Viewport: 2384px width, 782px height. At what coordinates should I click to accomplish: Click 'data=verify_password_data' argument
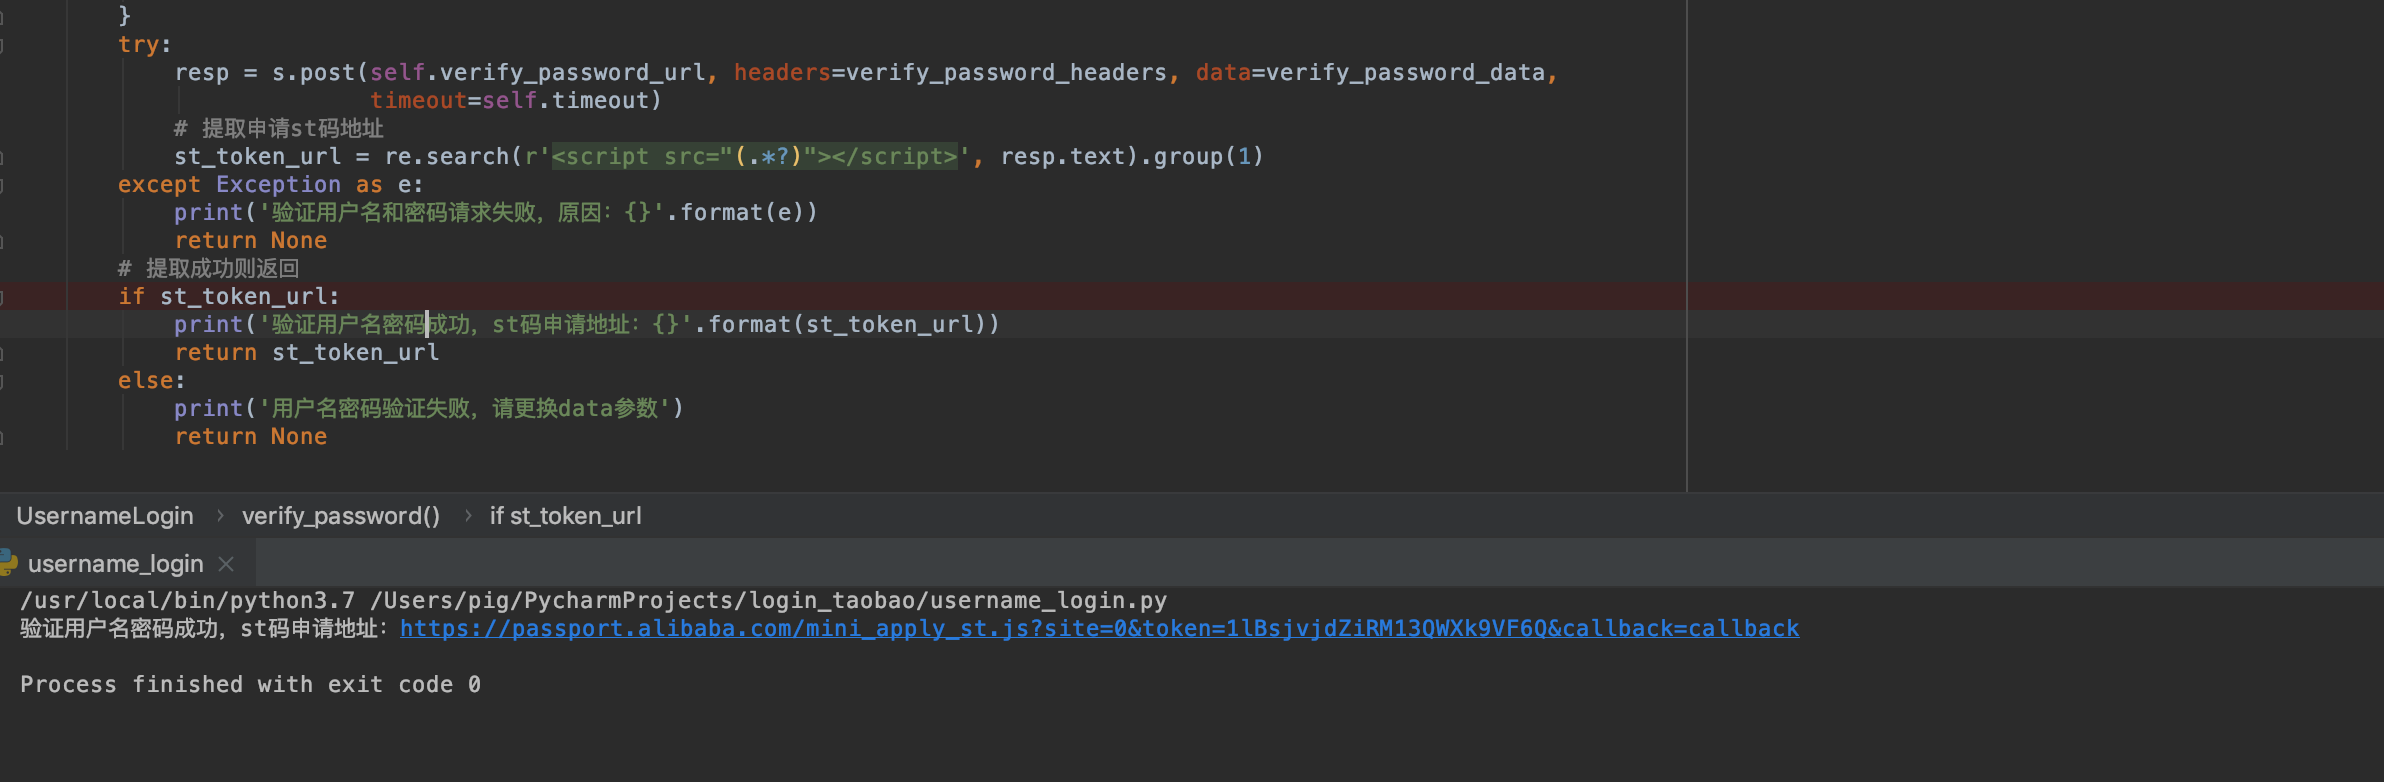[x=1370, y=73]
